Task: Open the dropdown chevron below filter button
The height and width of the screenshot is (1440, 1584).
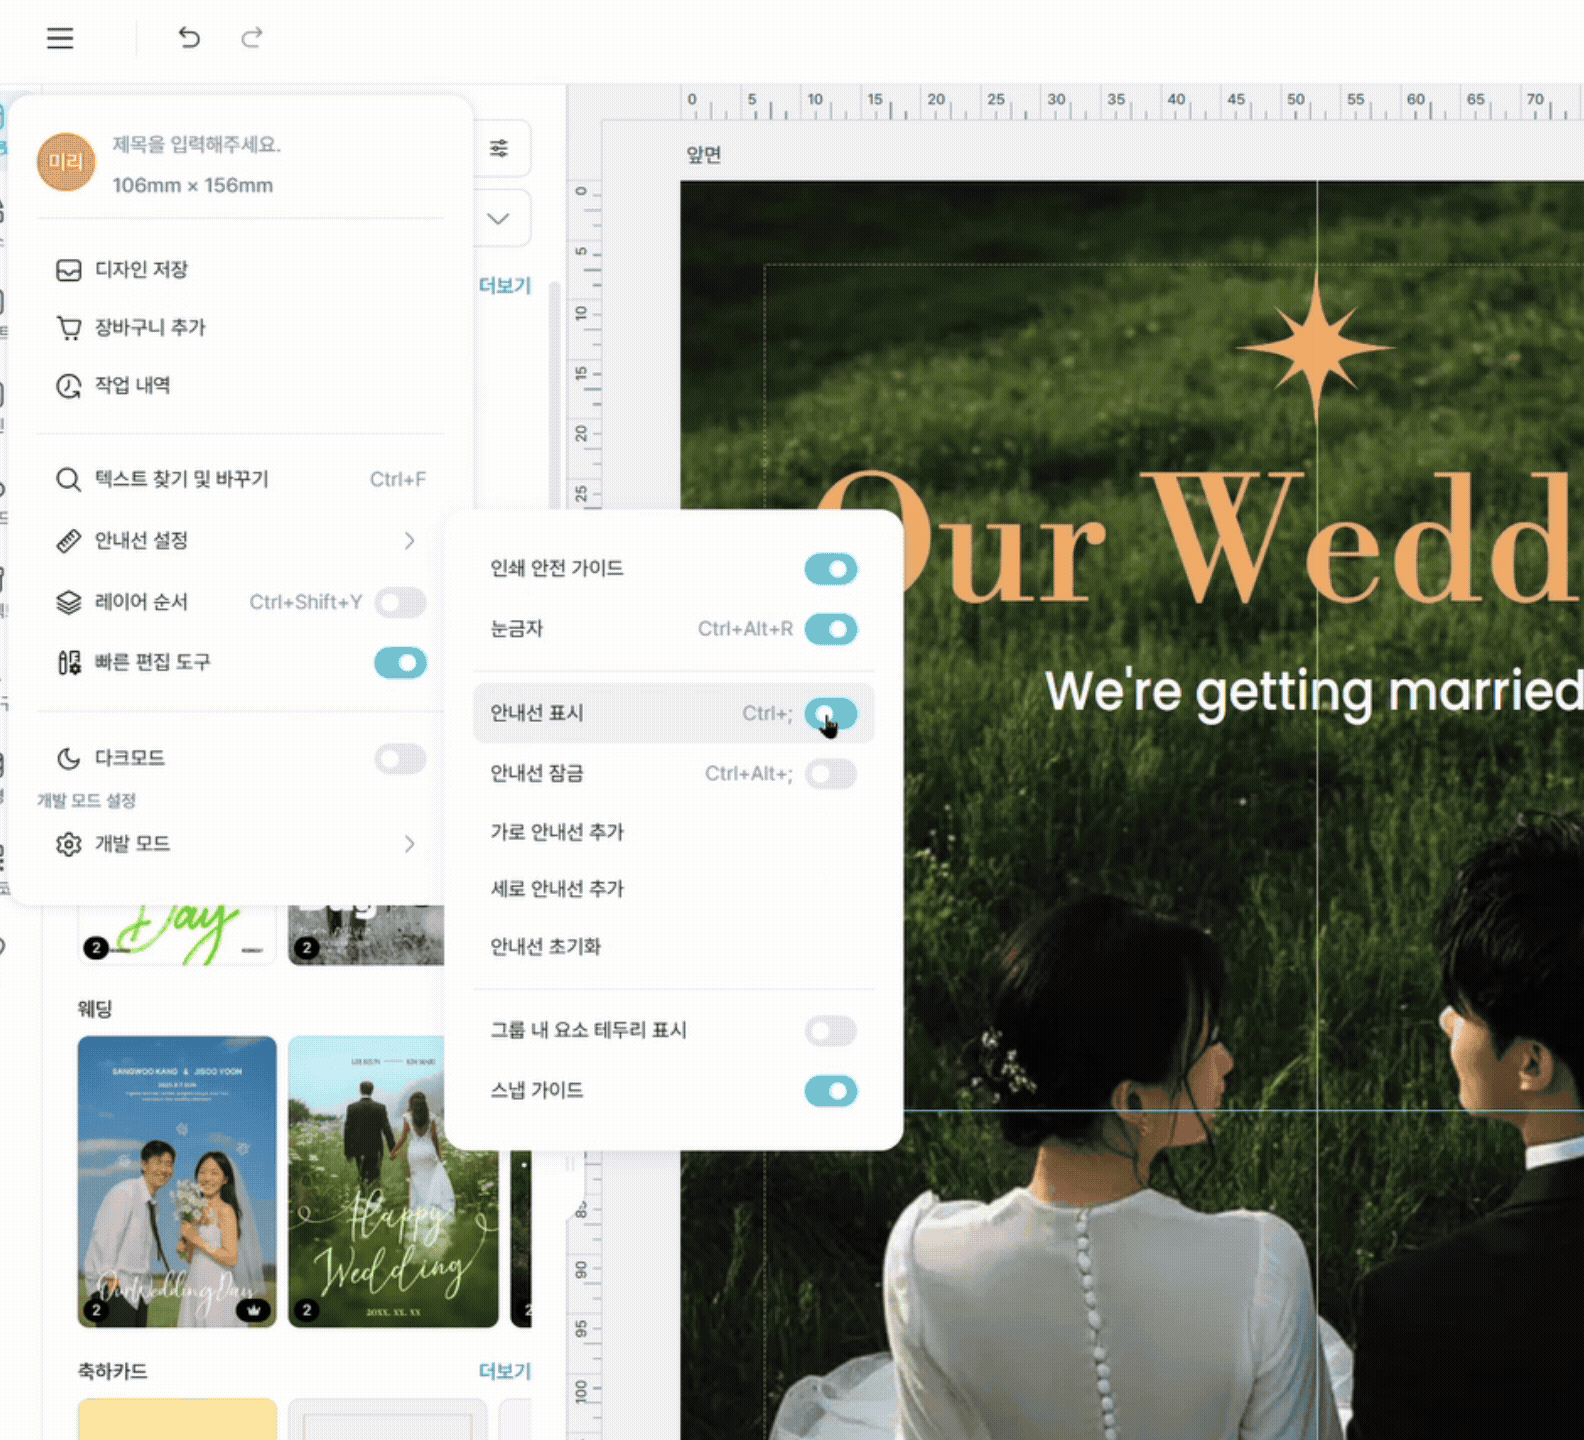Action: pos(498,218)
